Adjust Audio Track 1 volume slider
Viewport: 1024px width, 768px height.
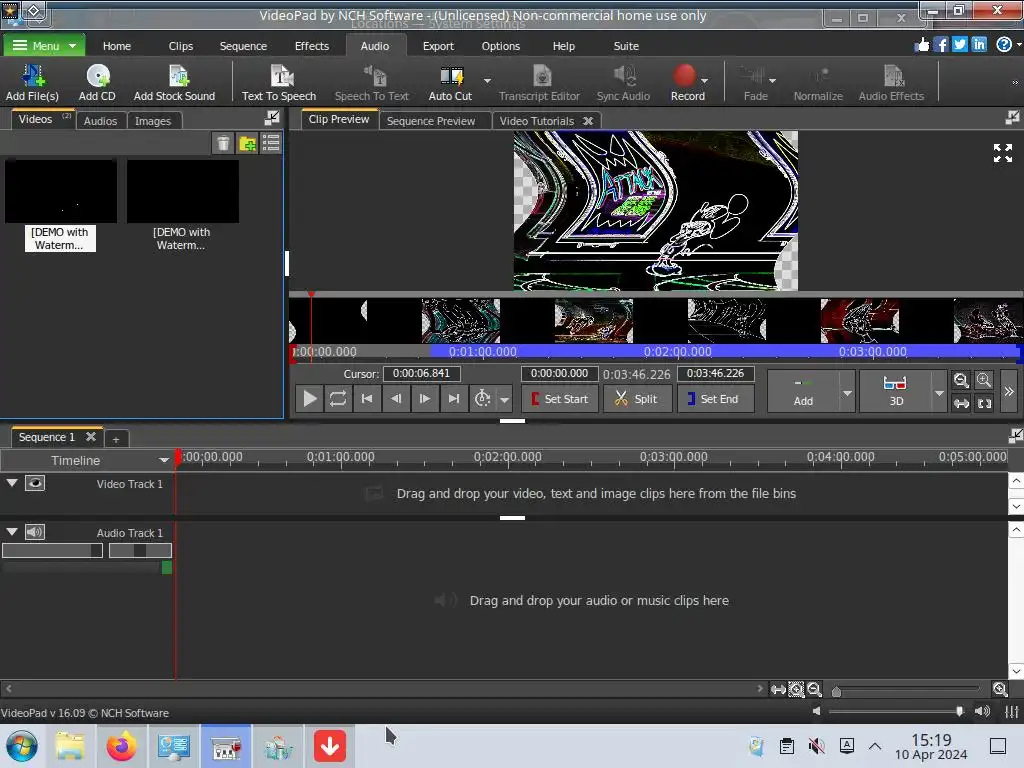click(52, 551)
